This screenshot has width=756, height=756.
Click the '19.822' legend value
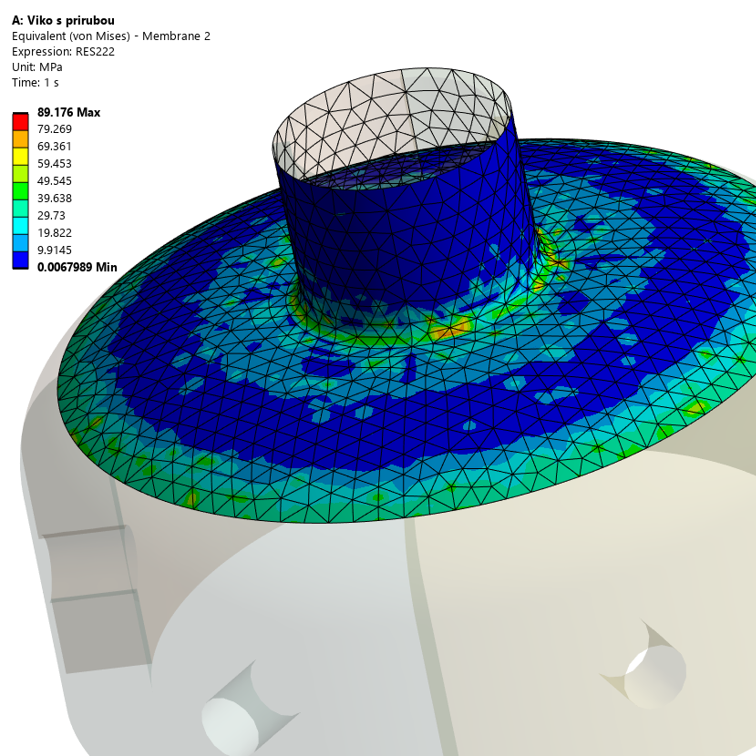pyautogui.click(x=54, y=233)
